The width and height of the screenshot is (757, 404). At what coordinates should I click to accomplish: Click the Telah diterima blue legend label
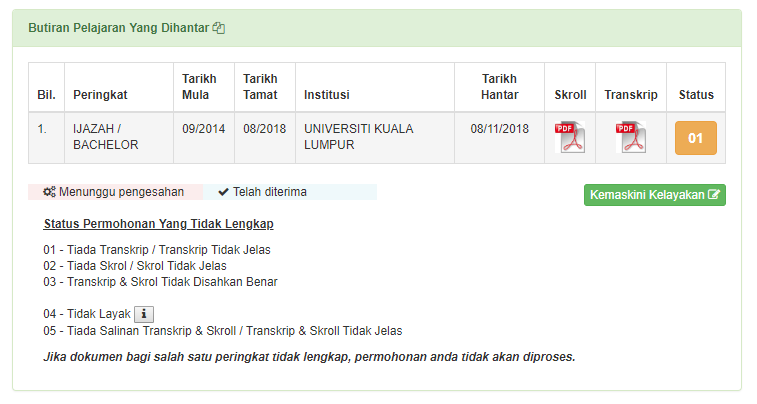(270, 192)
